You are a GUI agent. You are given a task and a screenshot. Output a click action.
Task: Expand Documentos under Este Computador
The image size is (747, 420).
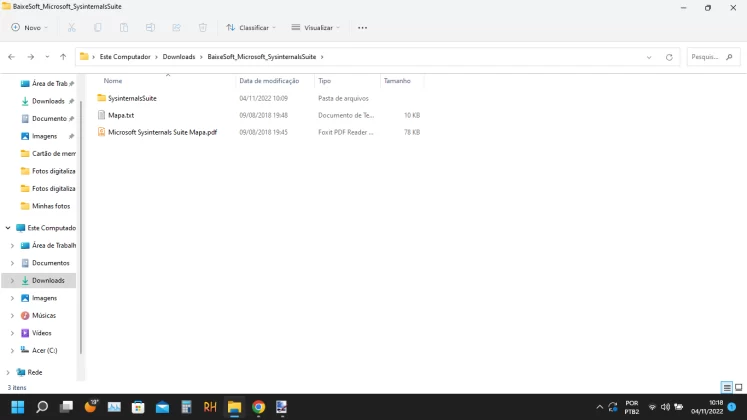pos(12,263)
